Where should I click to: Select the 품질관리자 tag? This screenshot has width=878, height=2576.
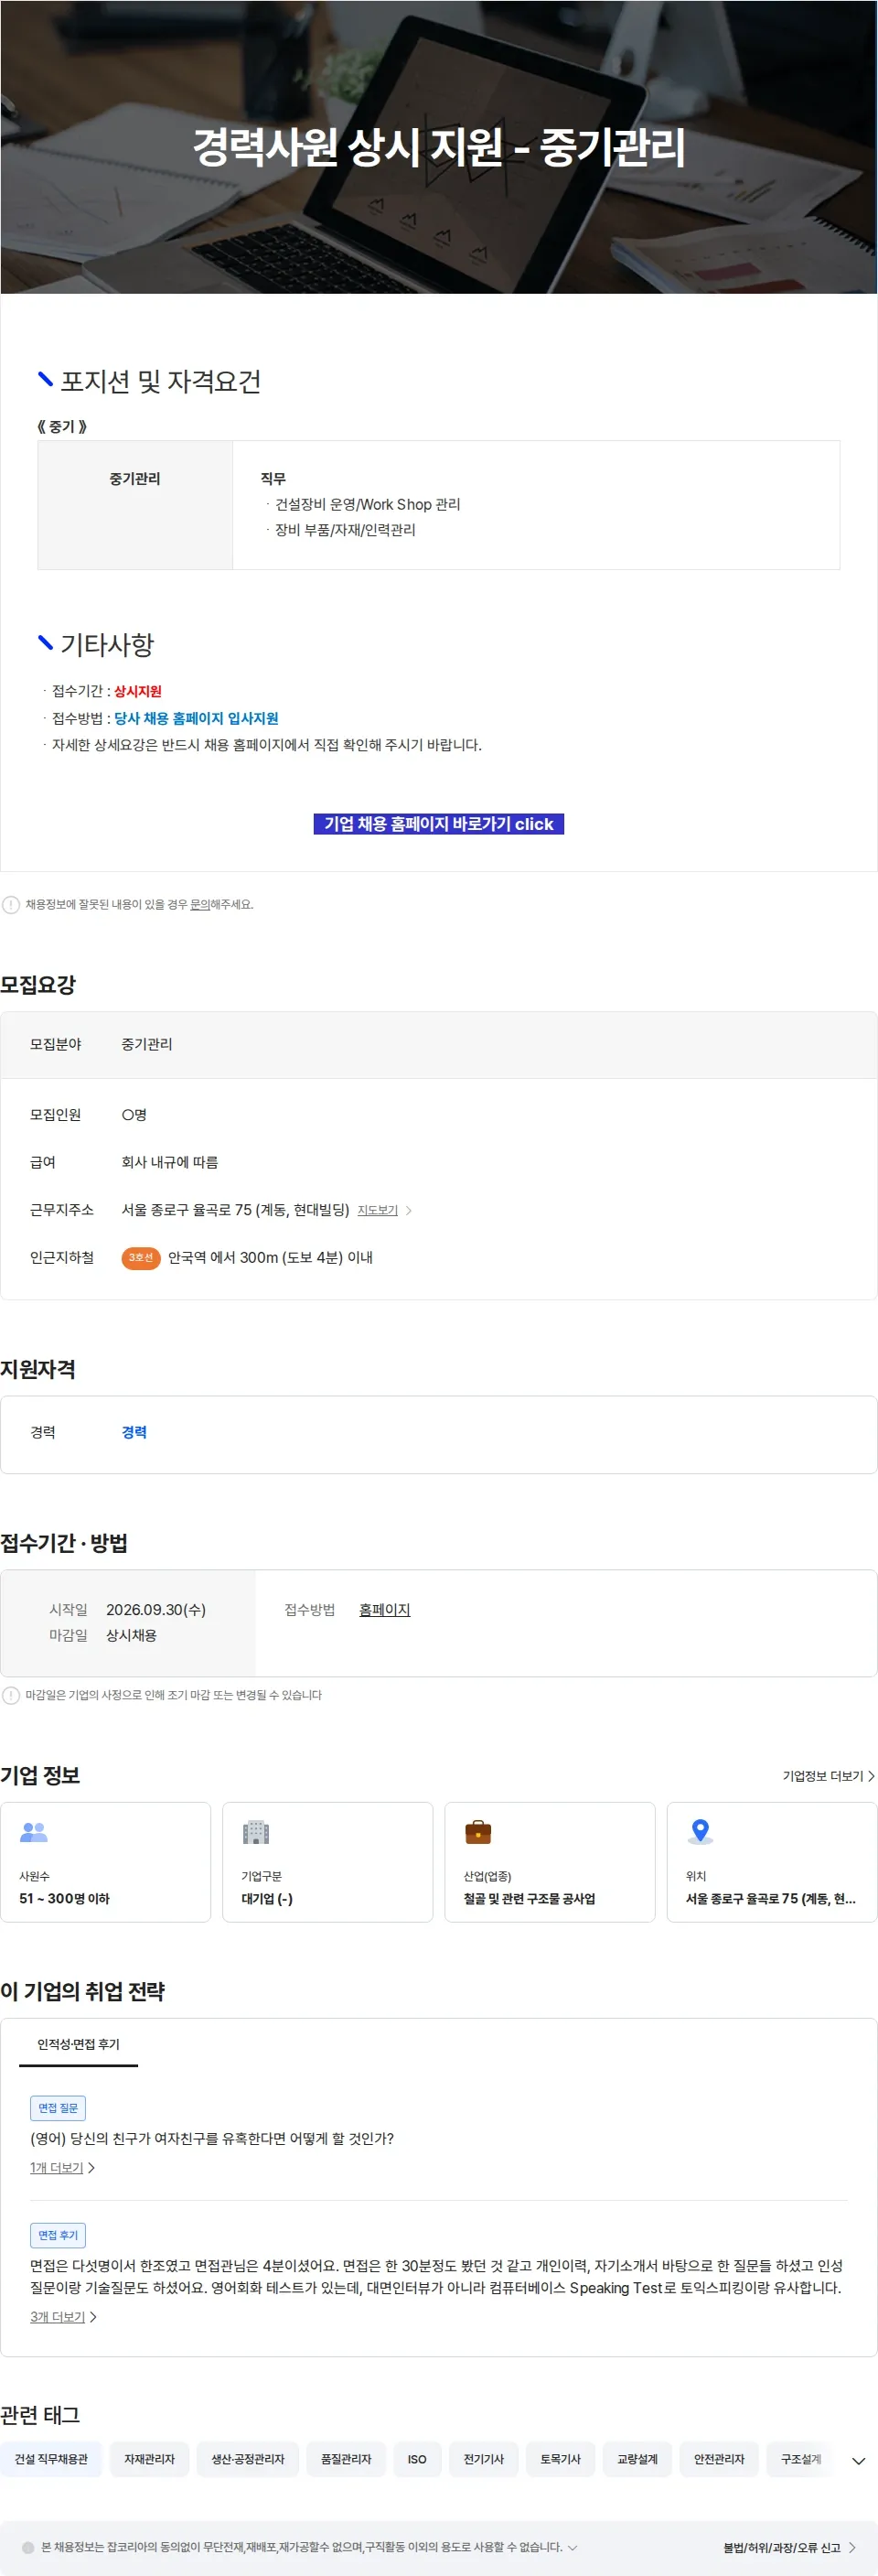[346, 2458]
